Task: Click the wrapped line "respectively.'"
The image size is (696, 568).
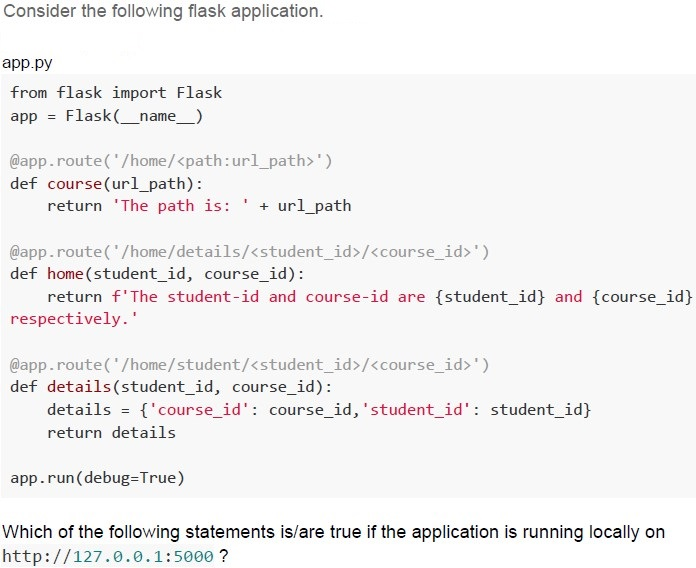Action: (74, 319)
